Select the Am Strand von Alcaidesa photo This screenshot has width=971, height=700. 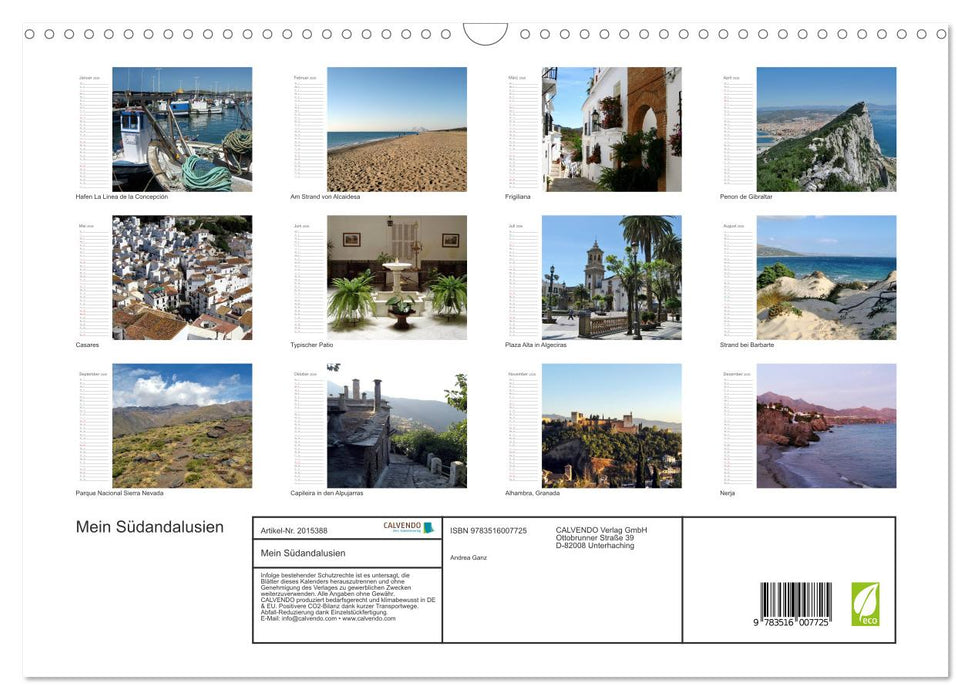click(397, 129)
